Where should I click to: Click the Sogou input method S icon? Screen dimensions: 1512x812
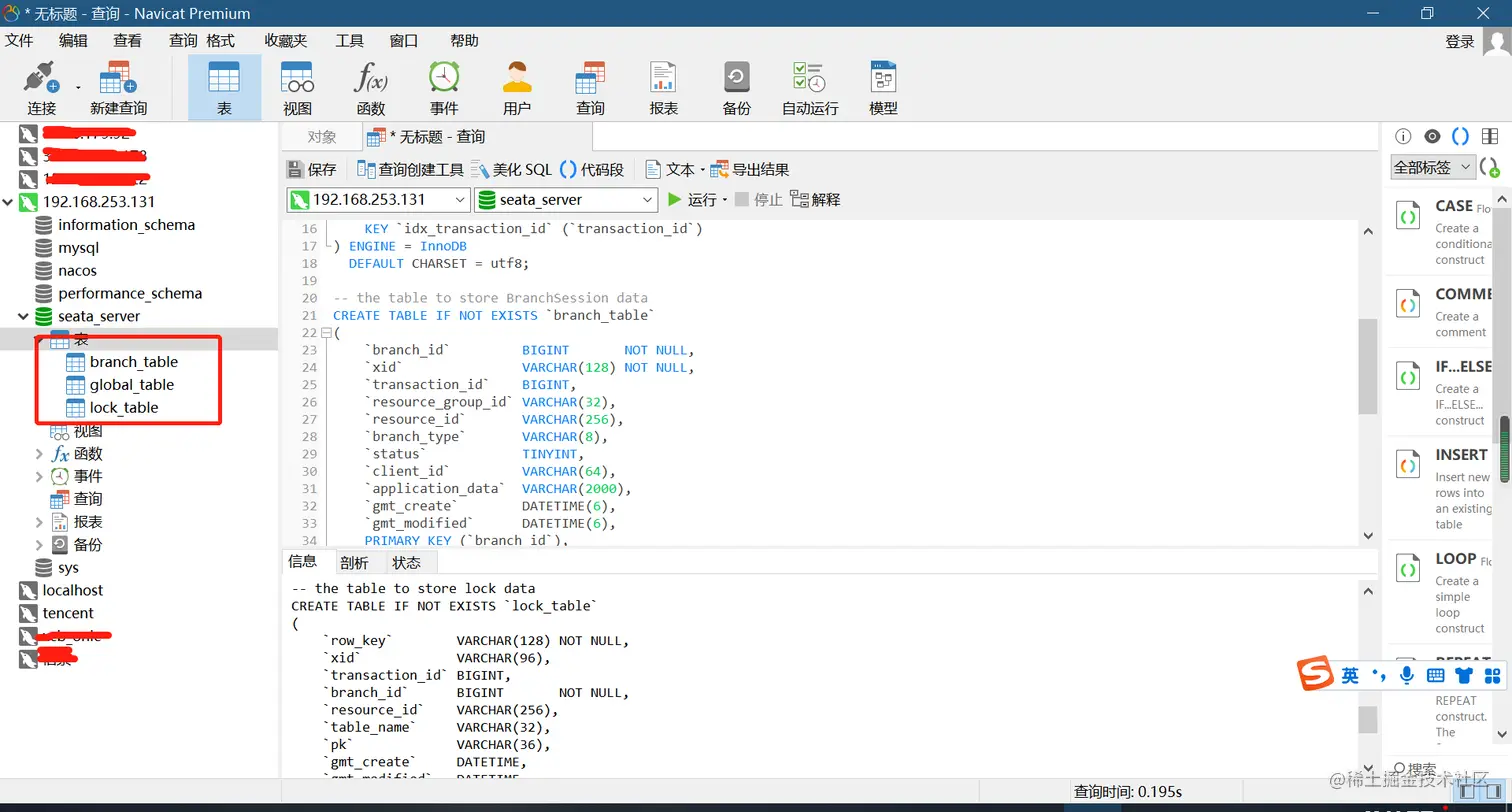coord(1316,674)
